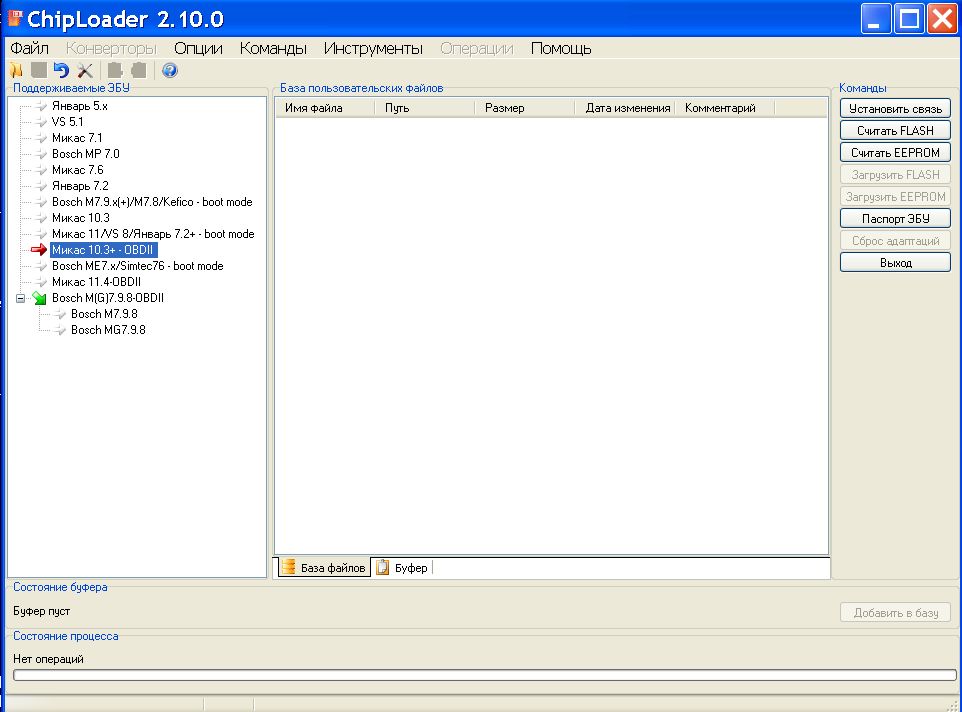Click the first grayed chip icon after the toolbar separator
962x712 pixels.
pyautogui.click(x=115, y=71)
